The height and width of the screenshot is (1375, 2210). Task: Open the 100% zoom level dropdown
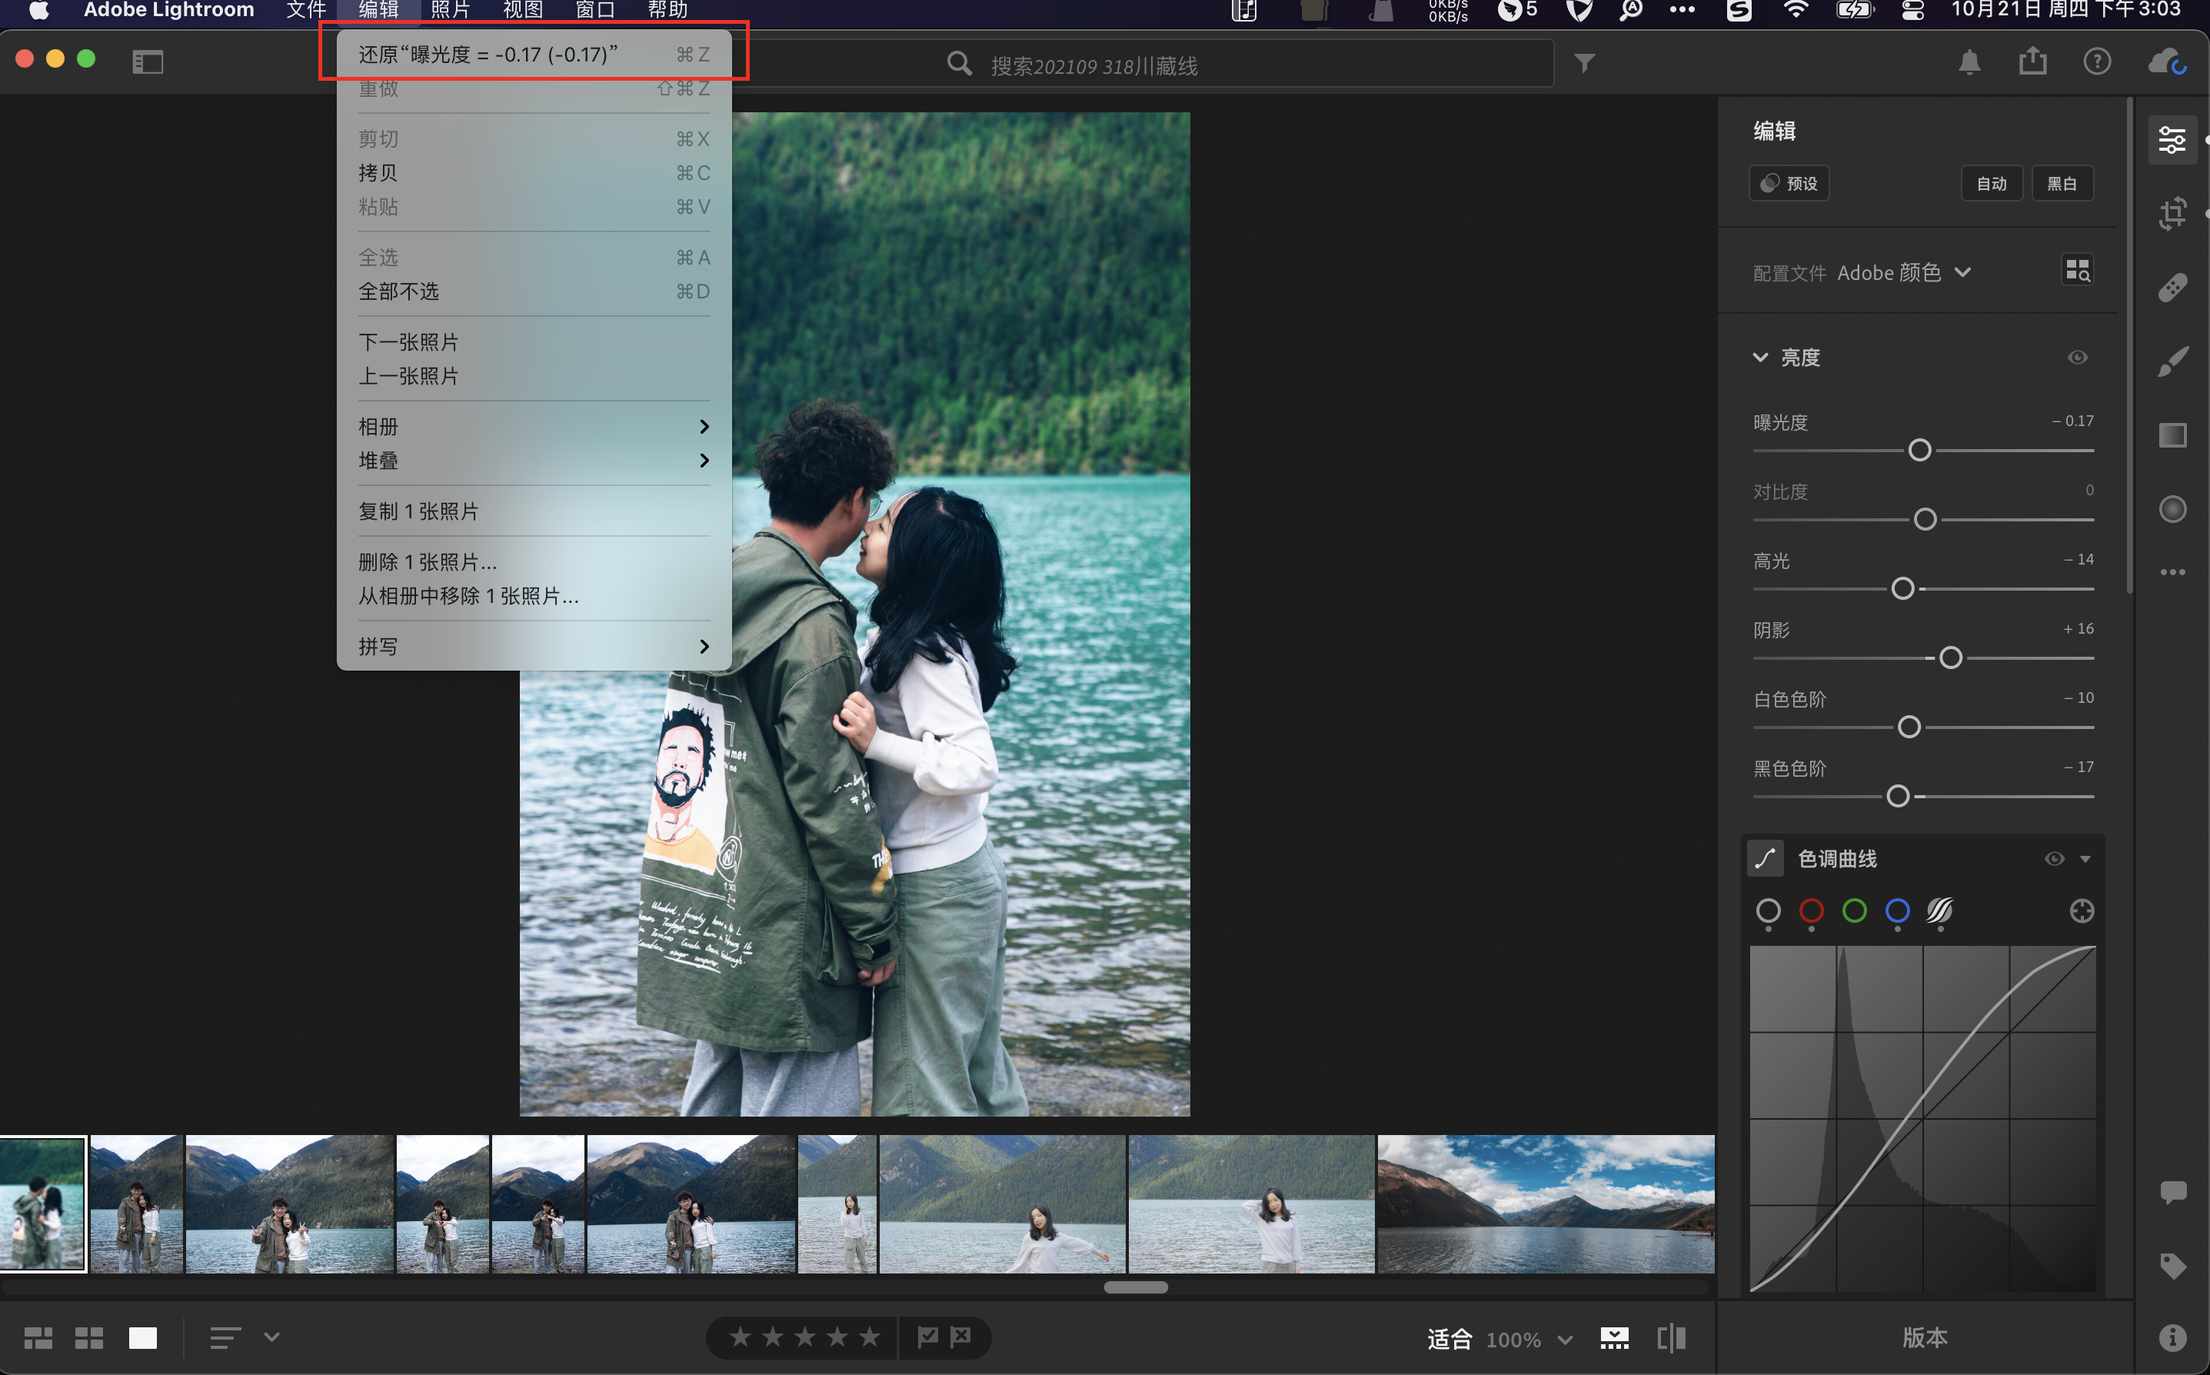pos(1528,1339)
